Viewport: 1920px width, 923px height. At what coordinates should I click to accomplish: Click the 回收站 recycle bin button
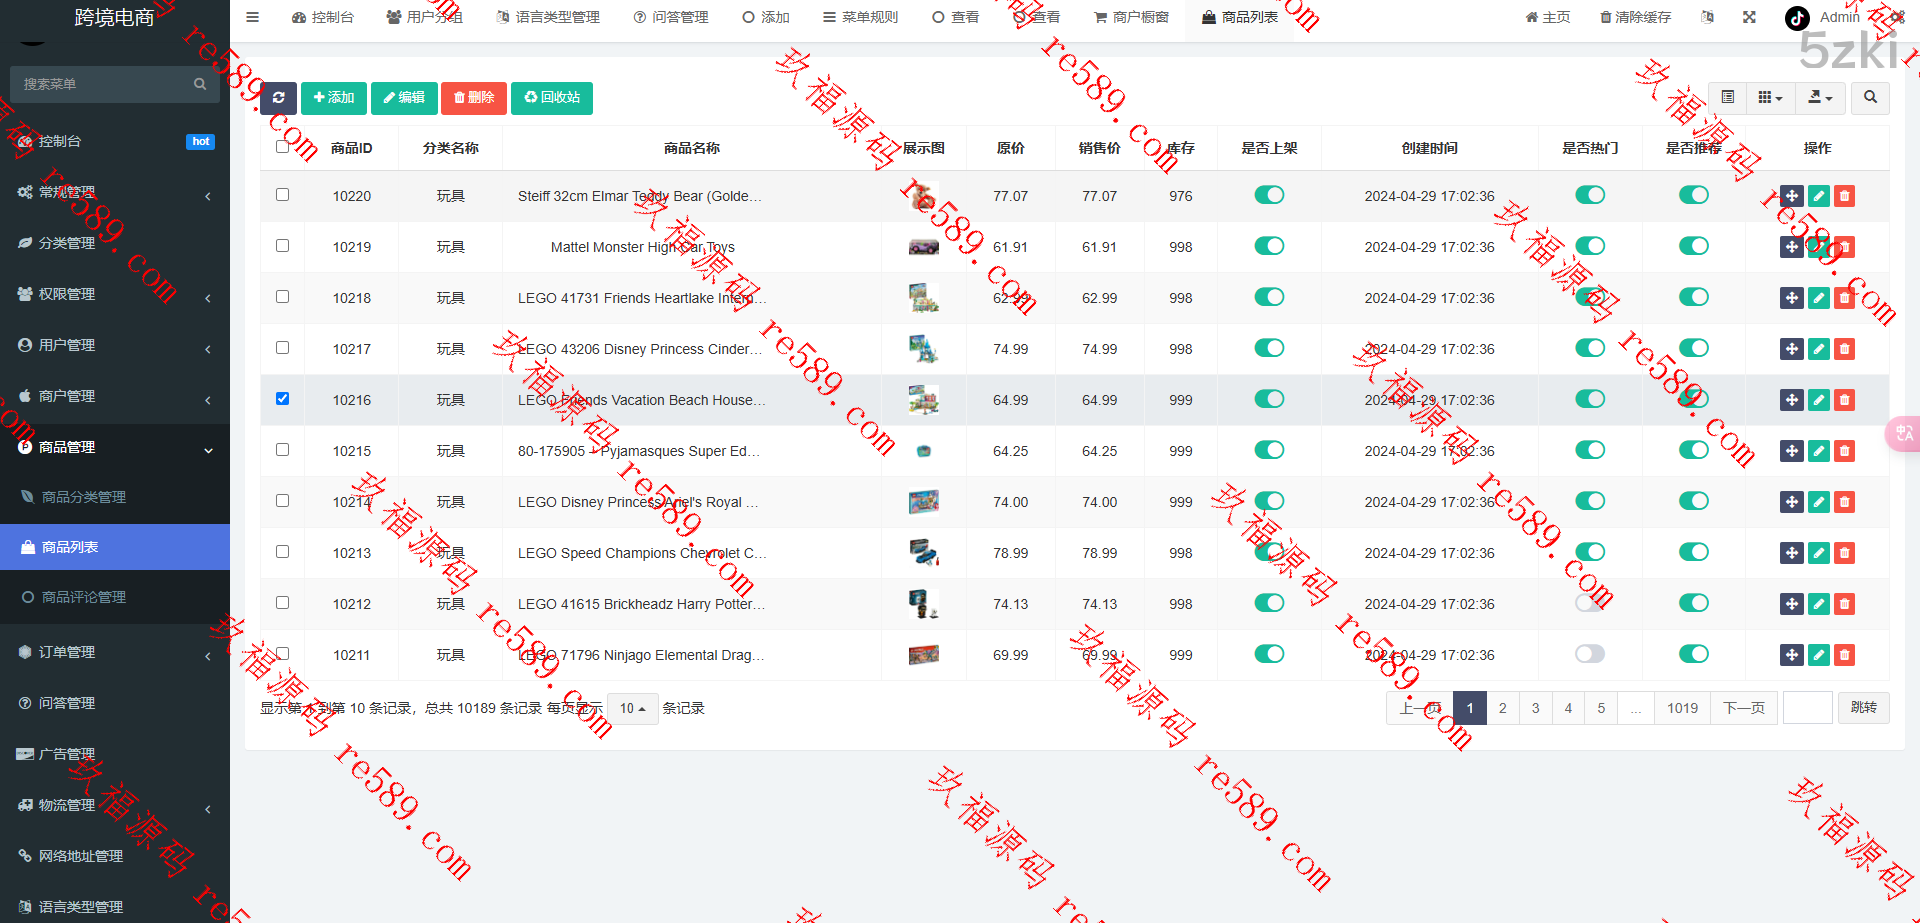click(x=552, y=98)
